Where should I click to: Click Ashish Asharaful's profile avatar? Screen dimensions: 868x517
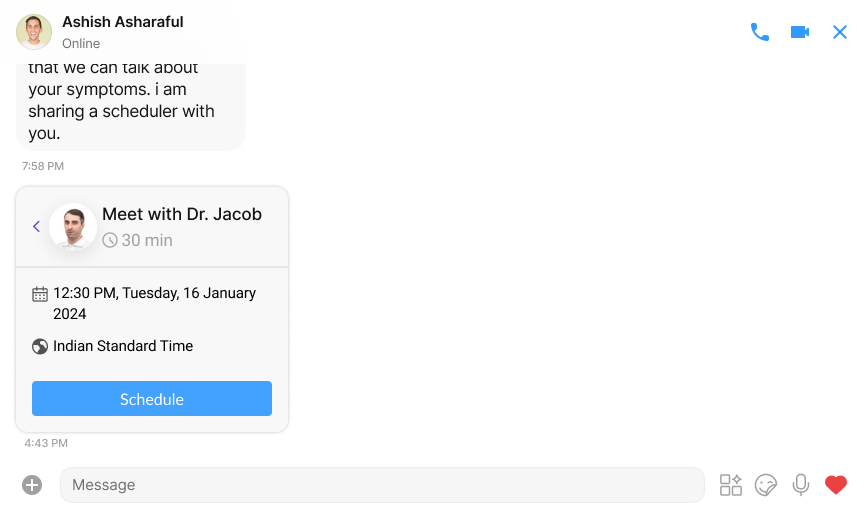coord(34,32)
